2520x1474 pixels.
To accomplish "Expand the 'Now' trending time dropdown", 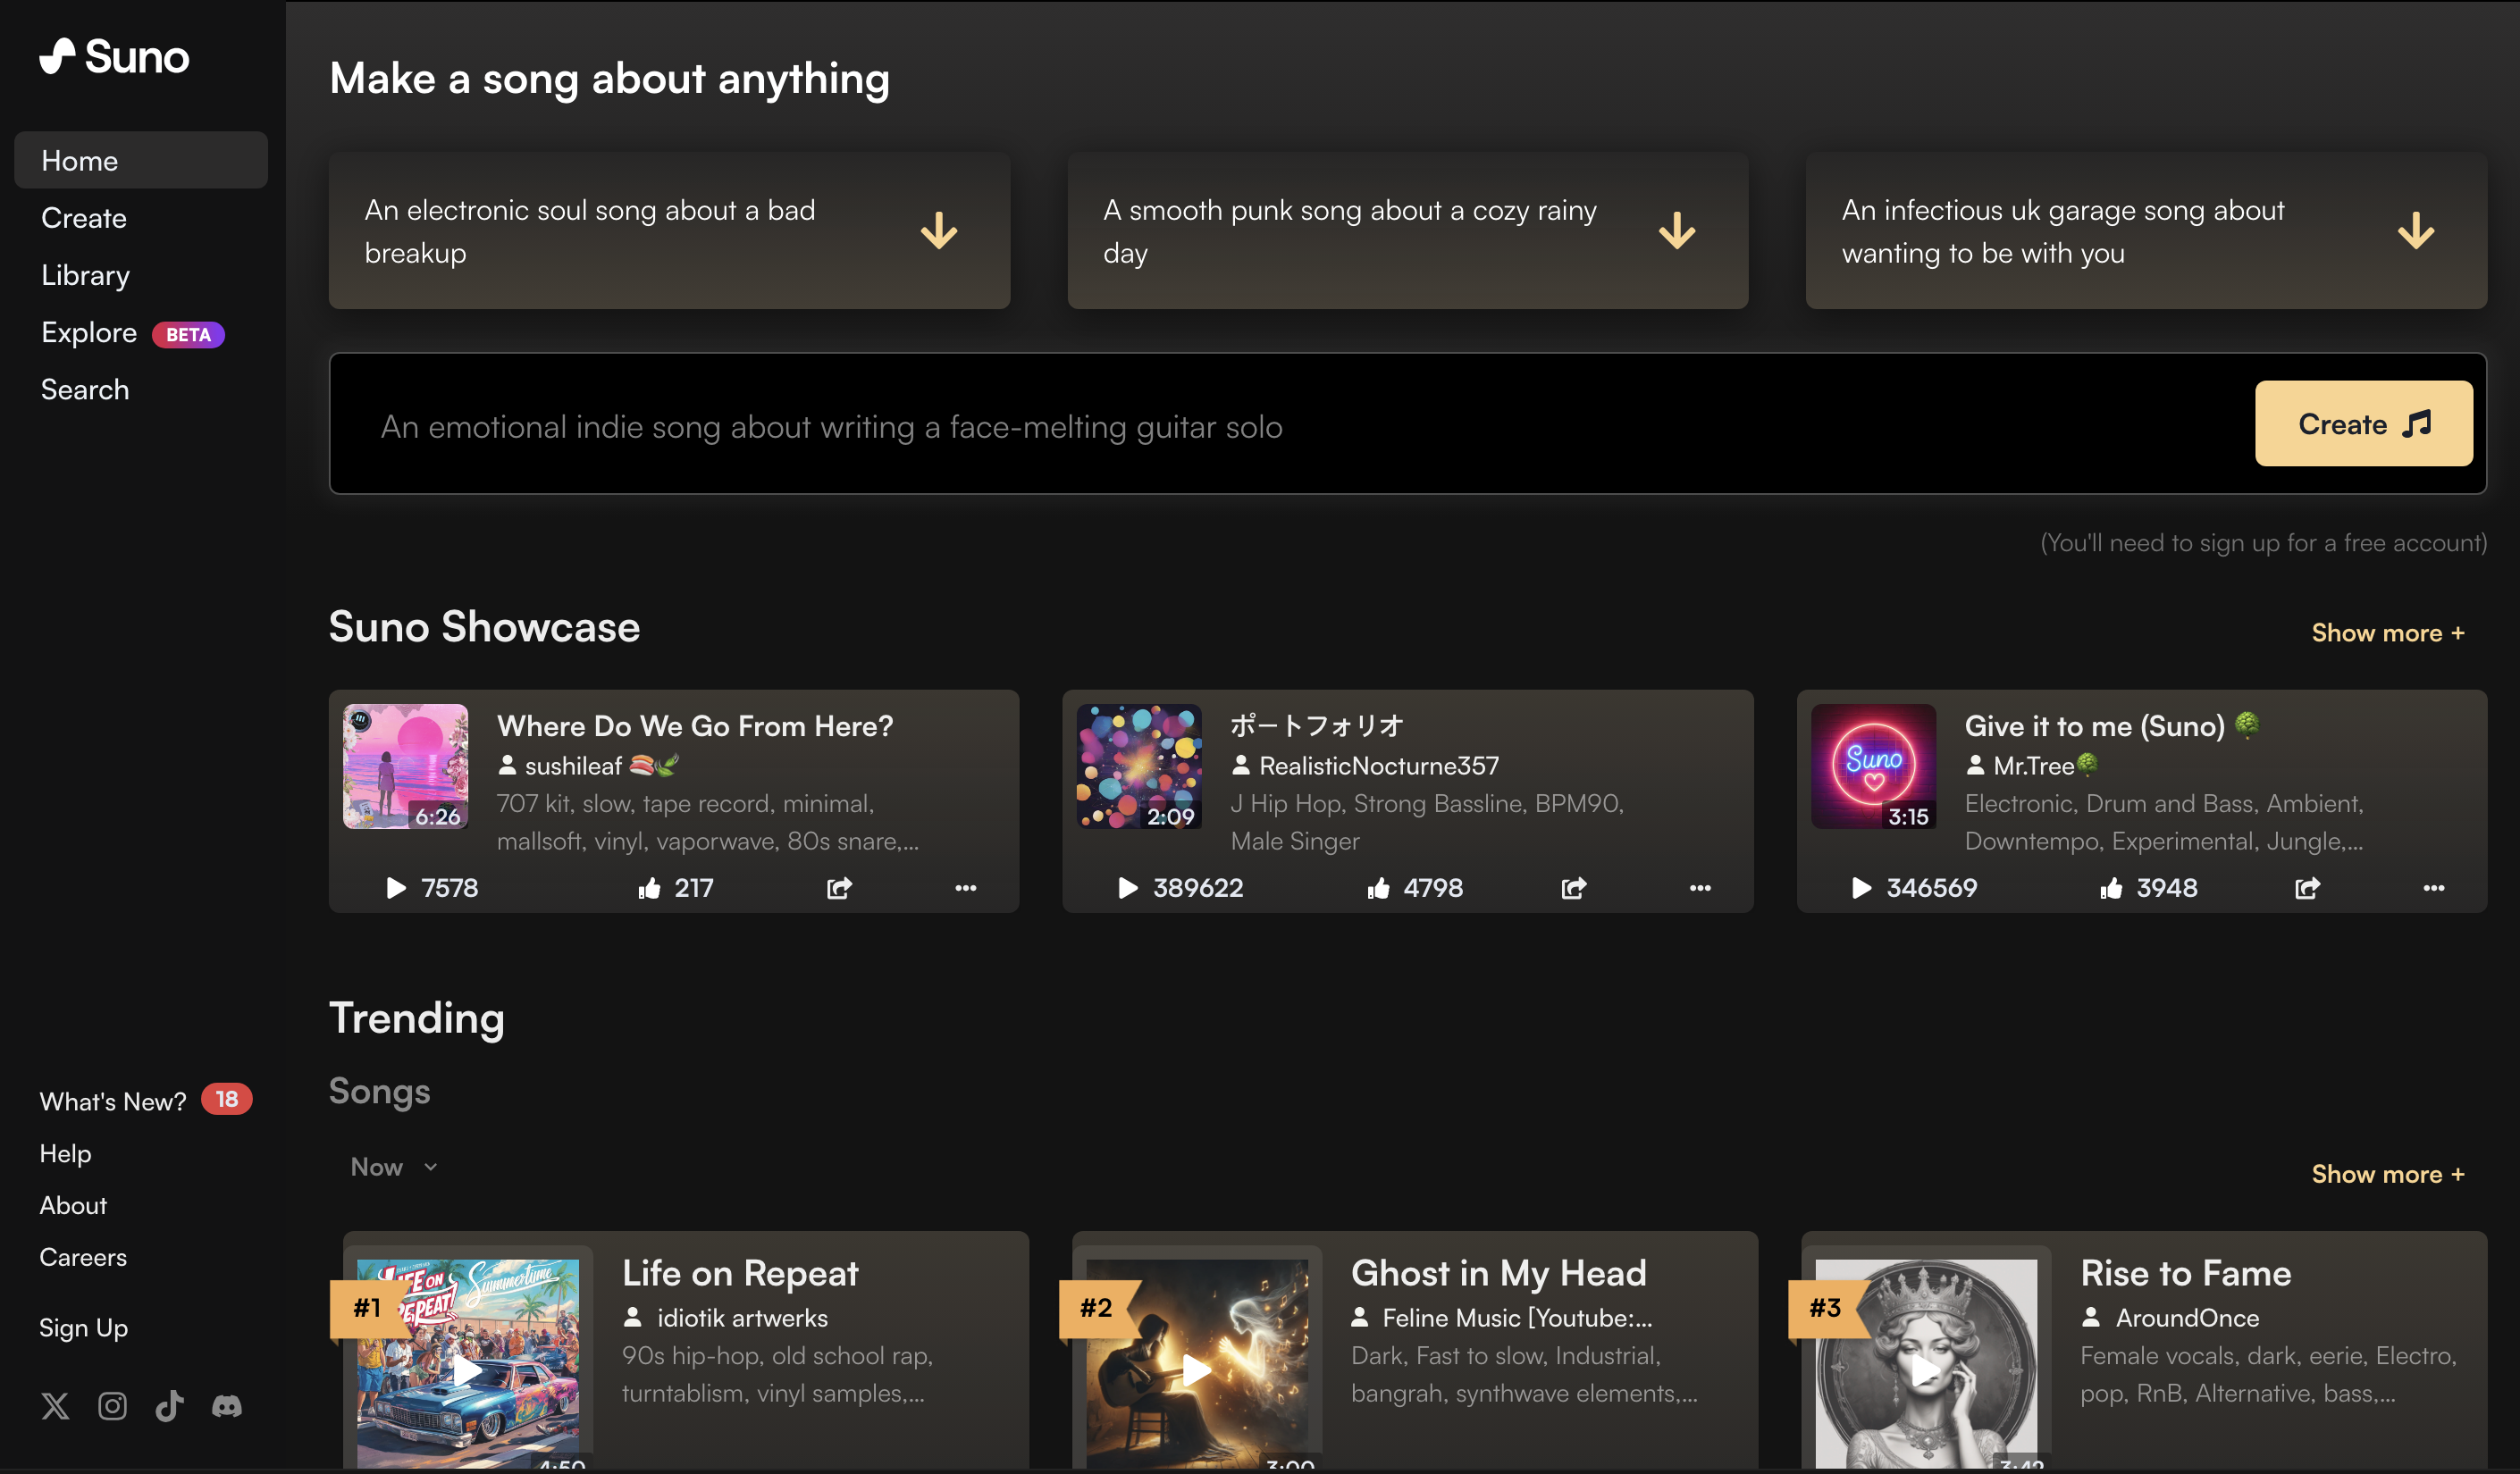I will click(x=394, y=1167).
